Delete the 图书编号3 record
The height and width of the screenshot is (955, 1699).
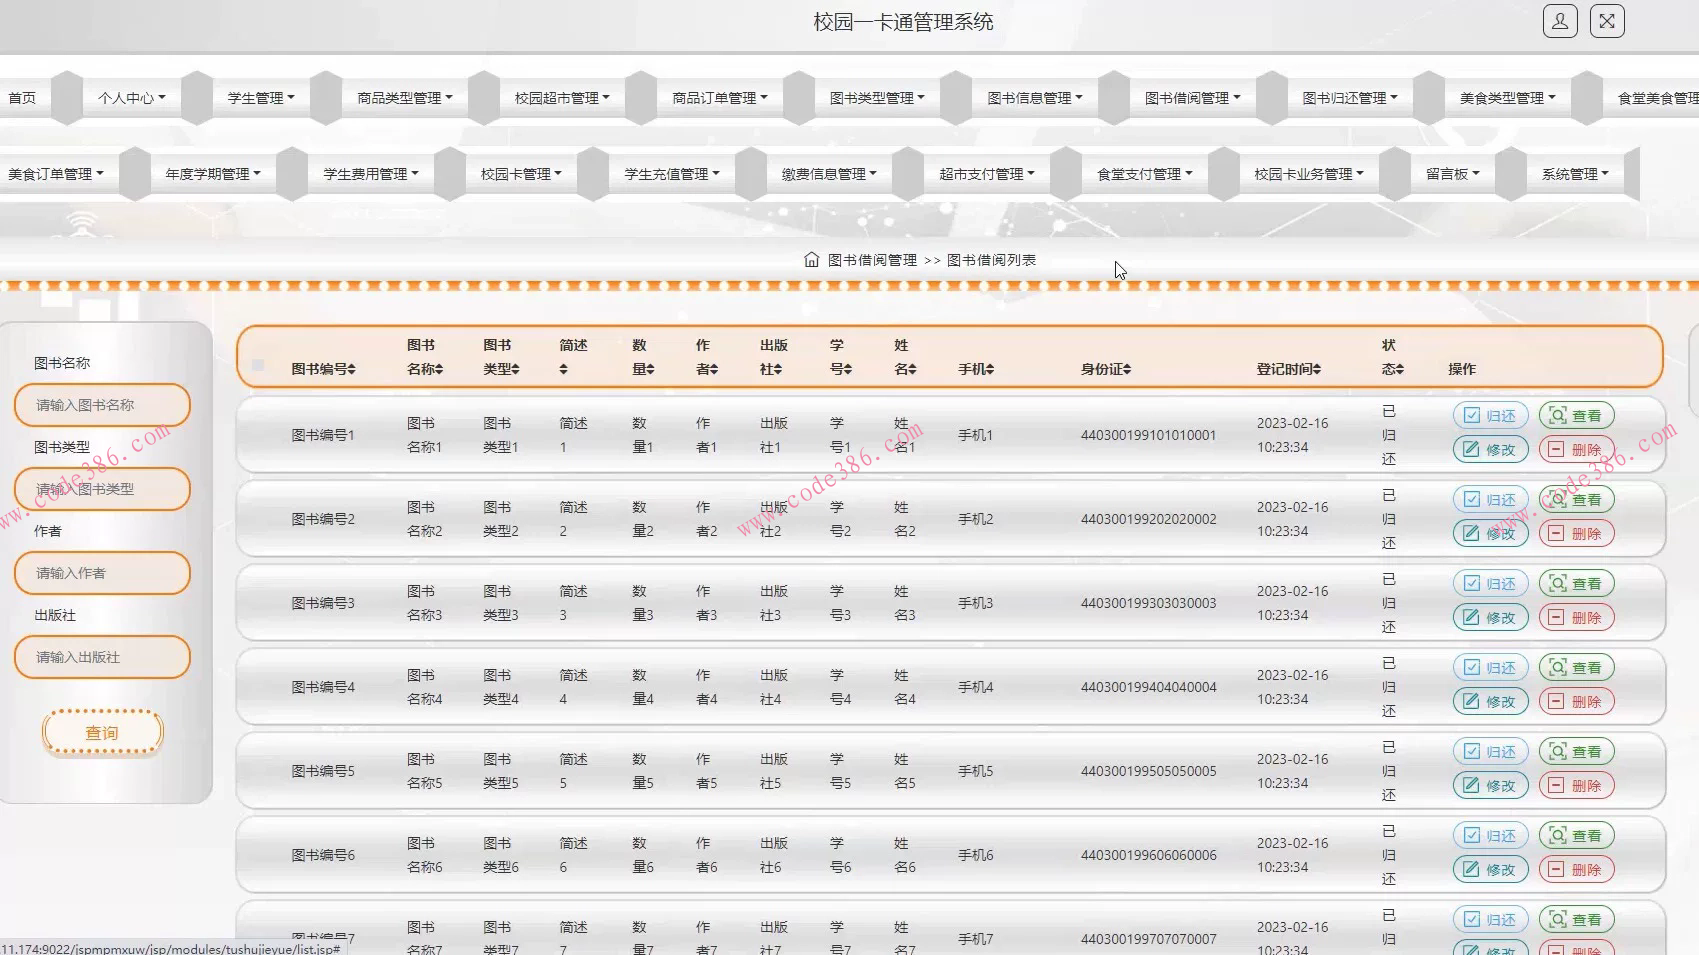(x=1576, y=618)
